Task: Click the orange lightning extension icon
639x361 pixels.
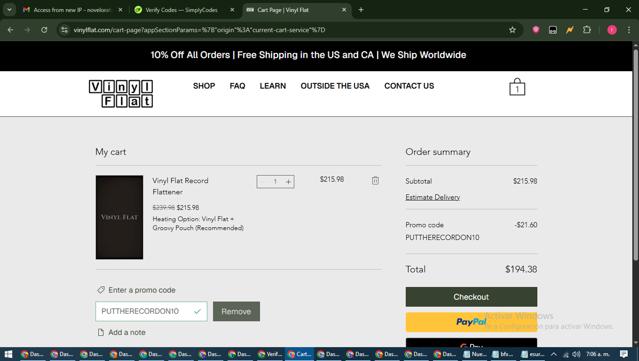Action: [x=570, y=30]
